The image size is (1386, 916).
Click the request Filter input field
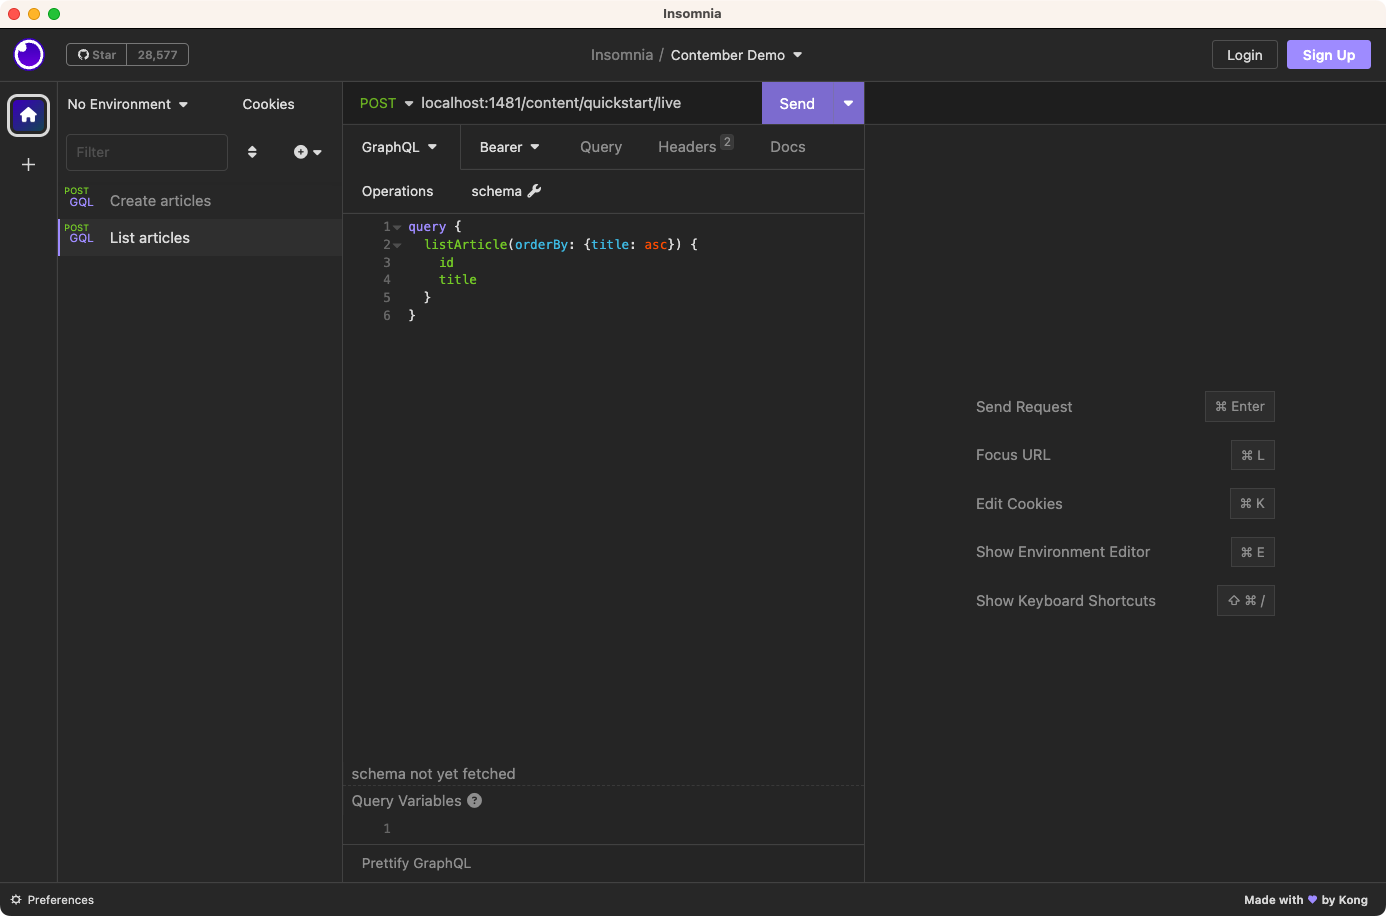[147, 152]
